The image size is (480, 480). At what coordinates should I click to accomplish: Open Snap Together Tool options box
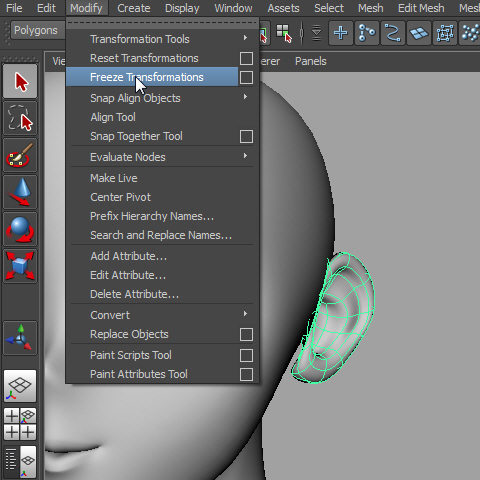point(246,136)
